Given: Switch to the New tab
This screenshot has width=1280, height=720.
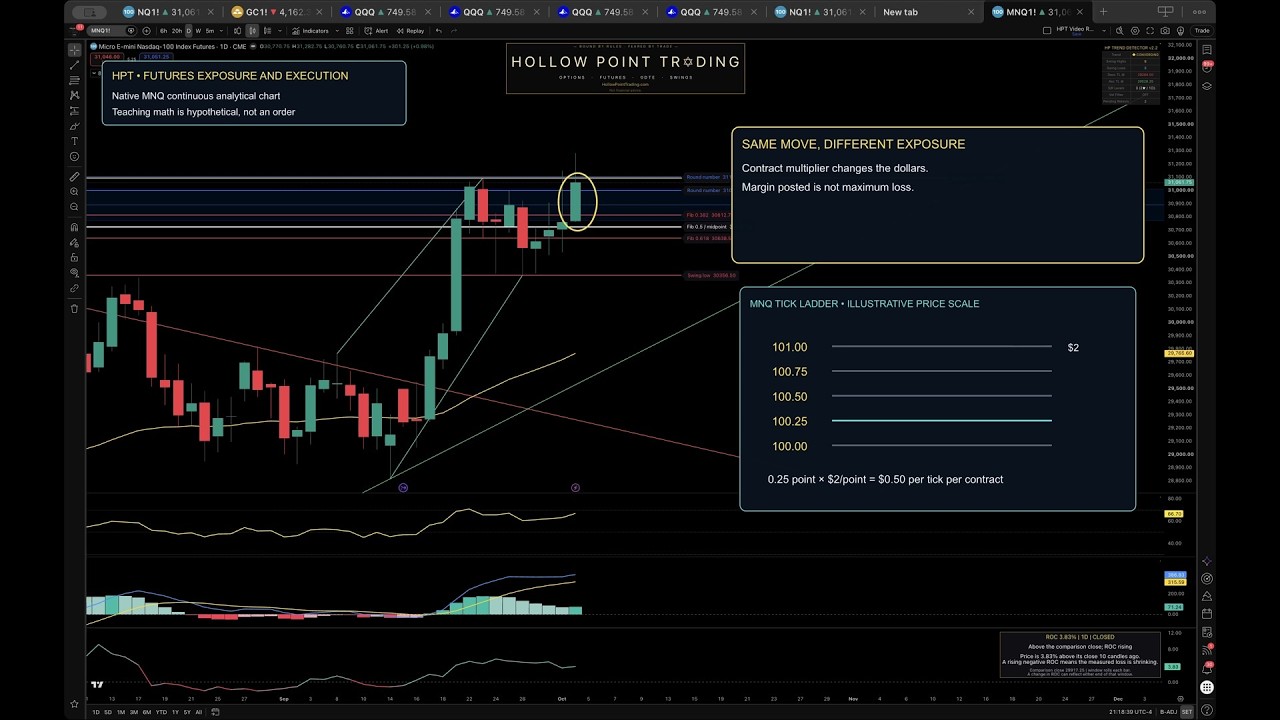Looking at the screenshot, I should point(926,12).
